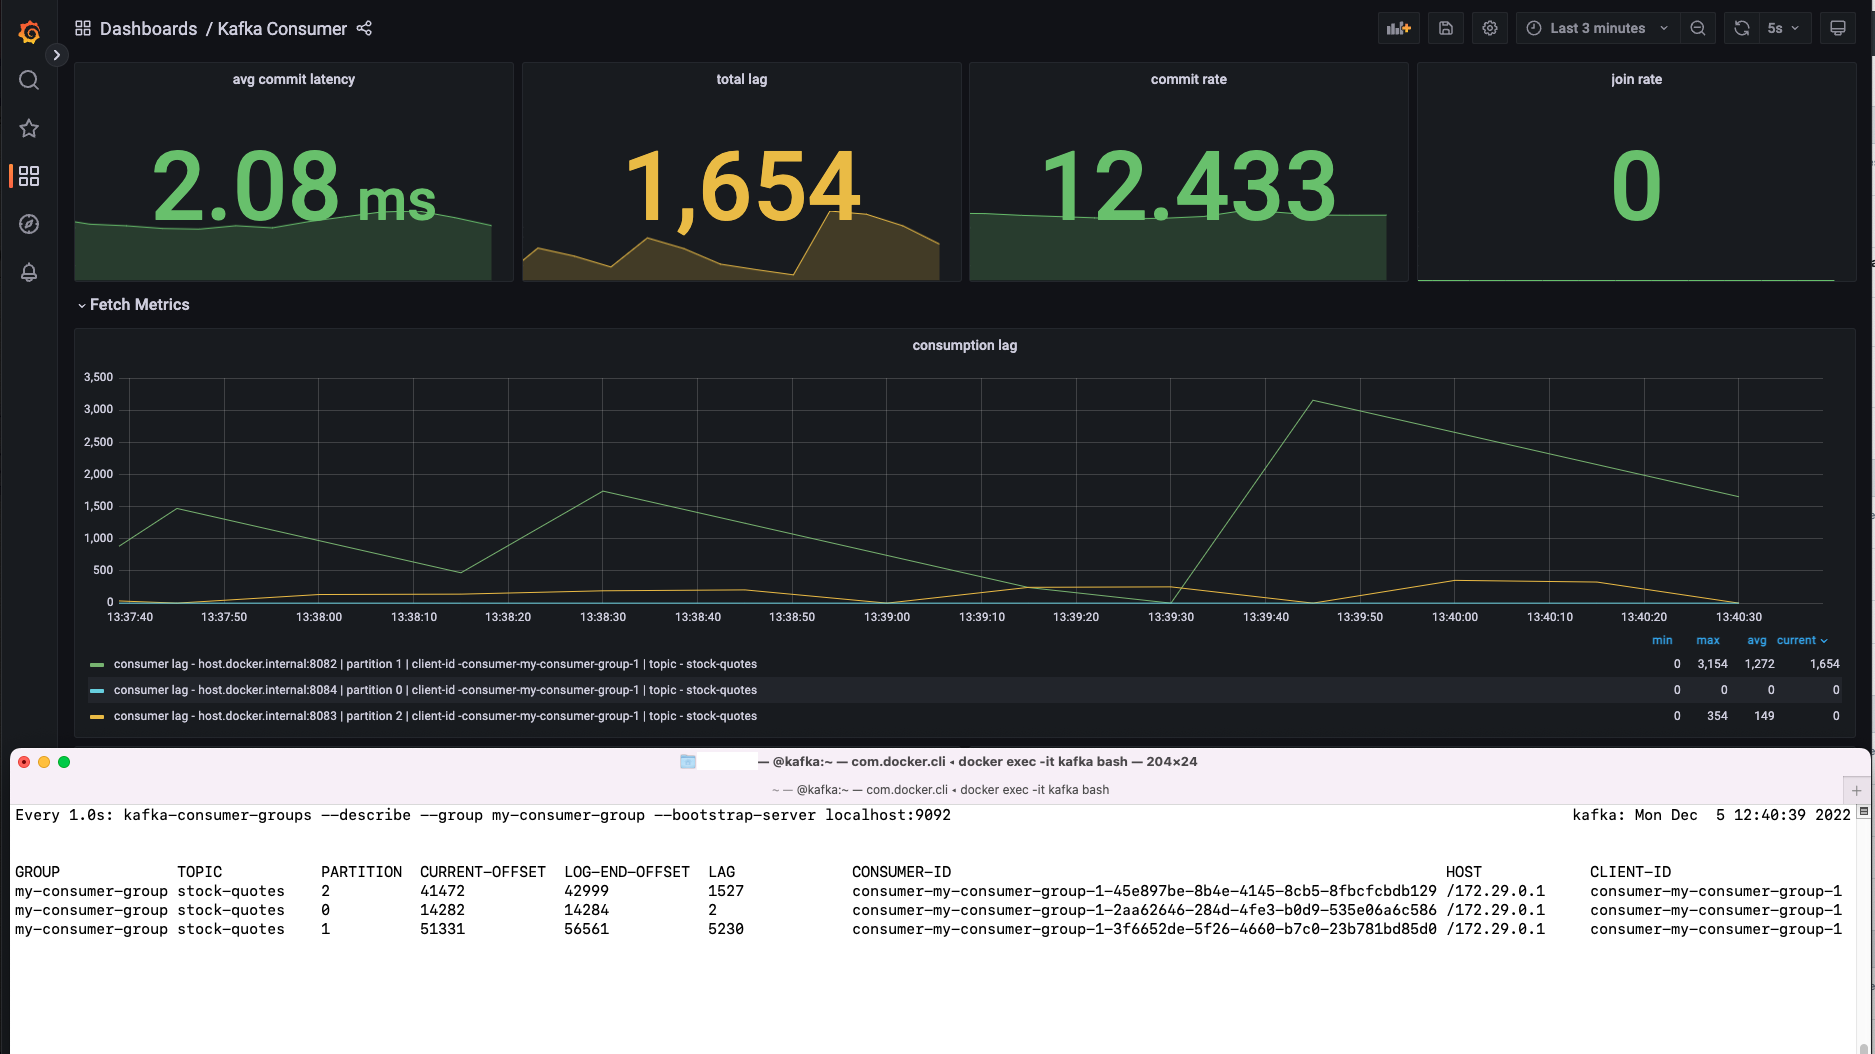Click the 12.433 commit rate value
Screen dimensions: 1875x1054
(1188, 187)
